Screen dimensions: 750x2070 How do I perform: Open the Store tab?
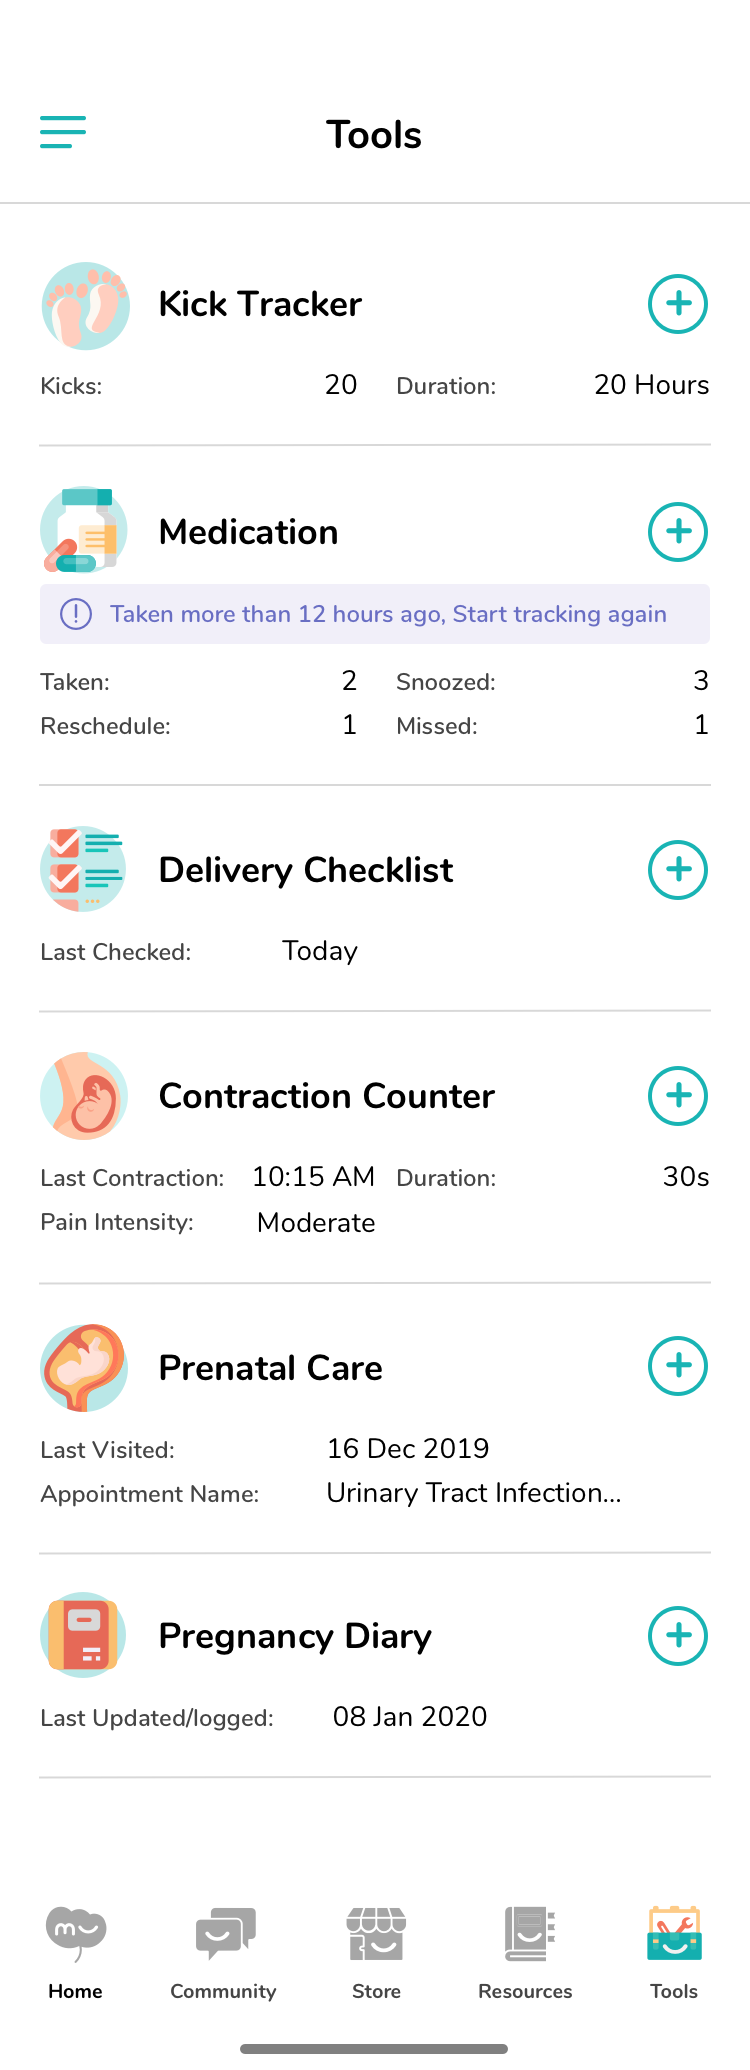point(376,1952)
